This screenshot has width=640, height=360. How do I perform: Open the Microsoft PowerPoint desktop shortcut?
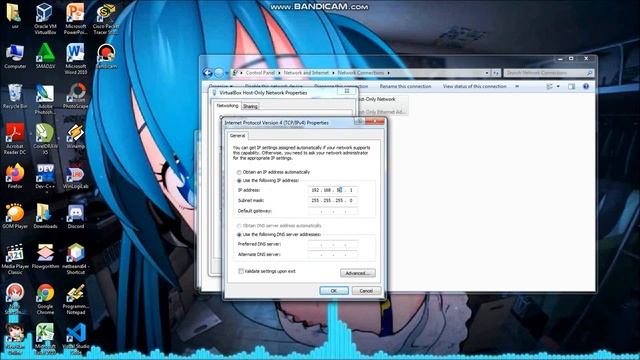76,18
